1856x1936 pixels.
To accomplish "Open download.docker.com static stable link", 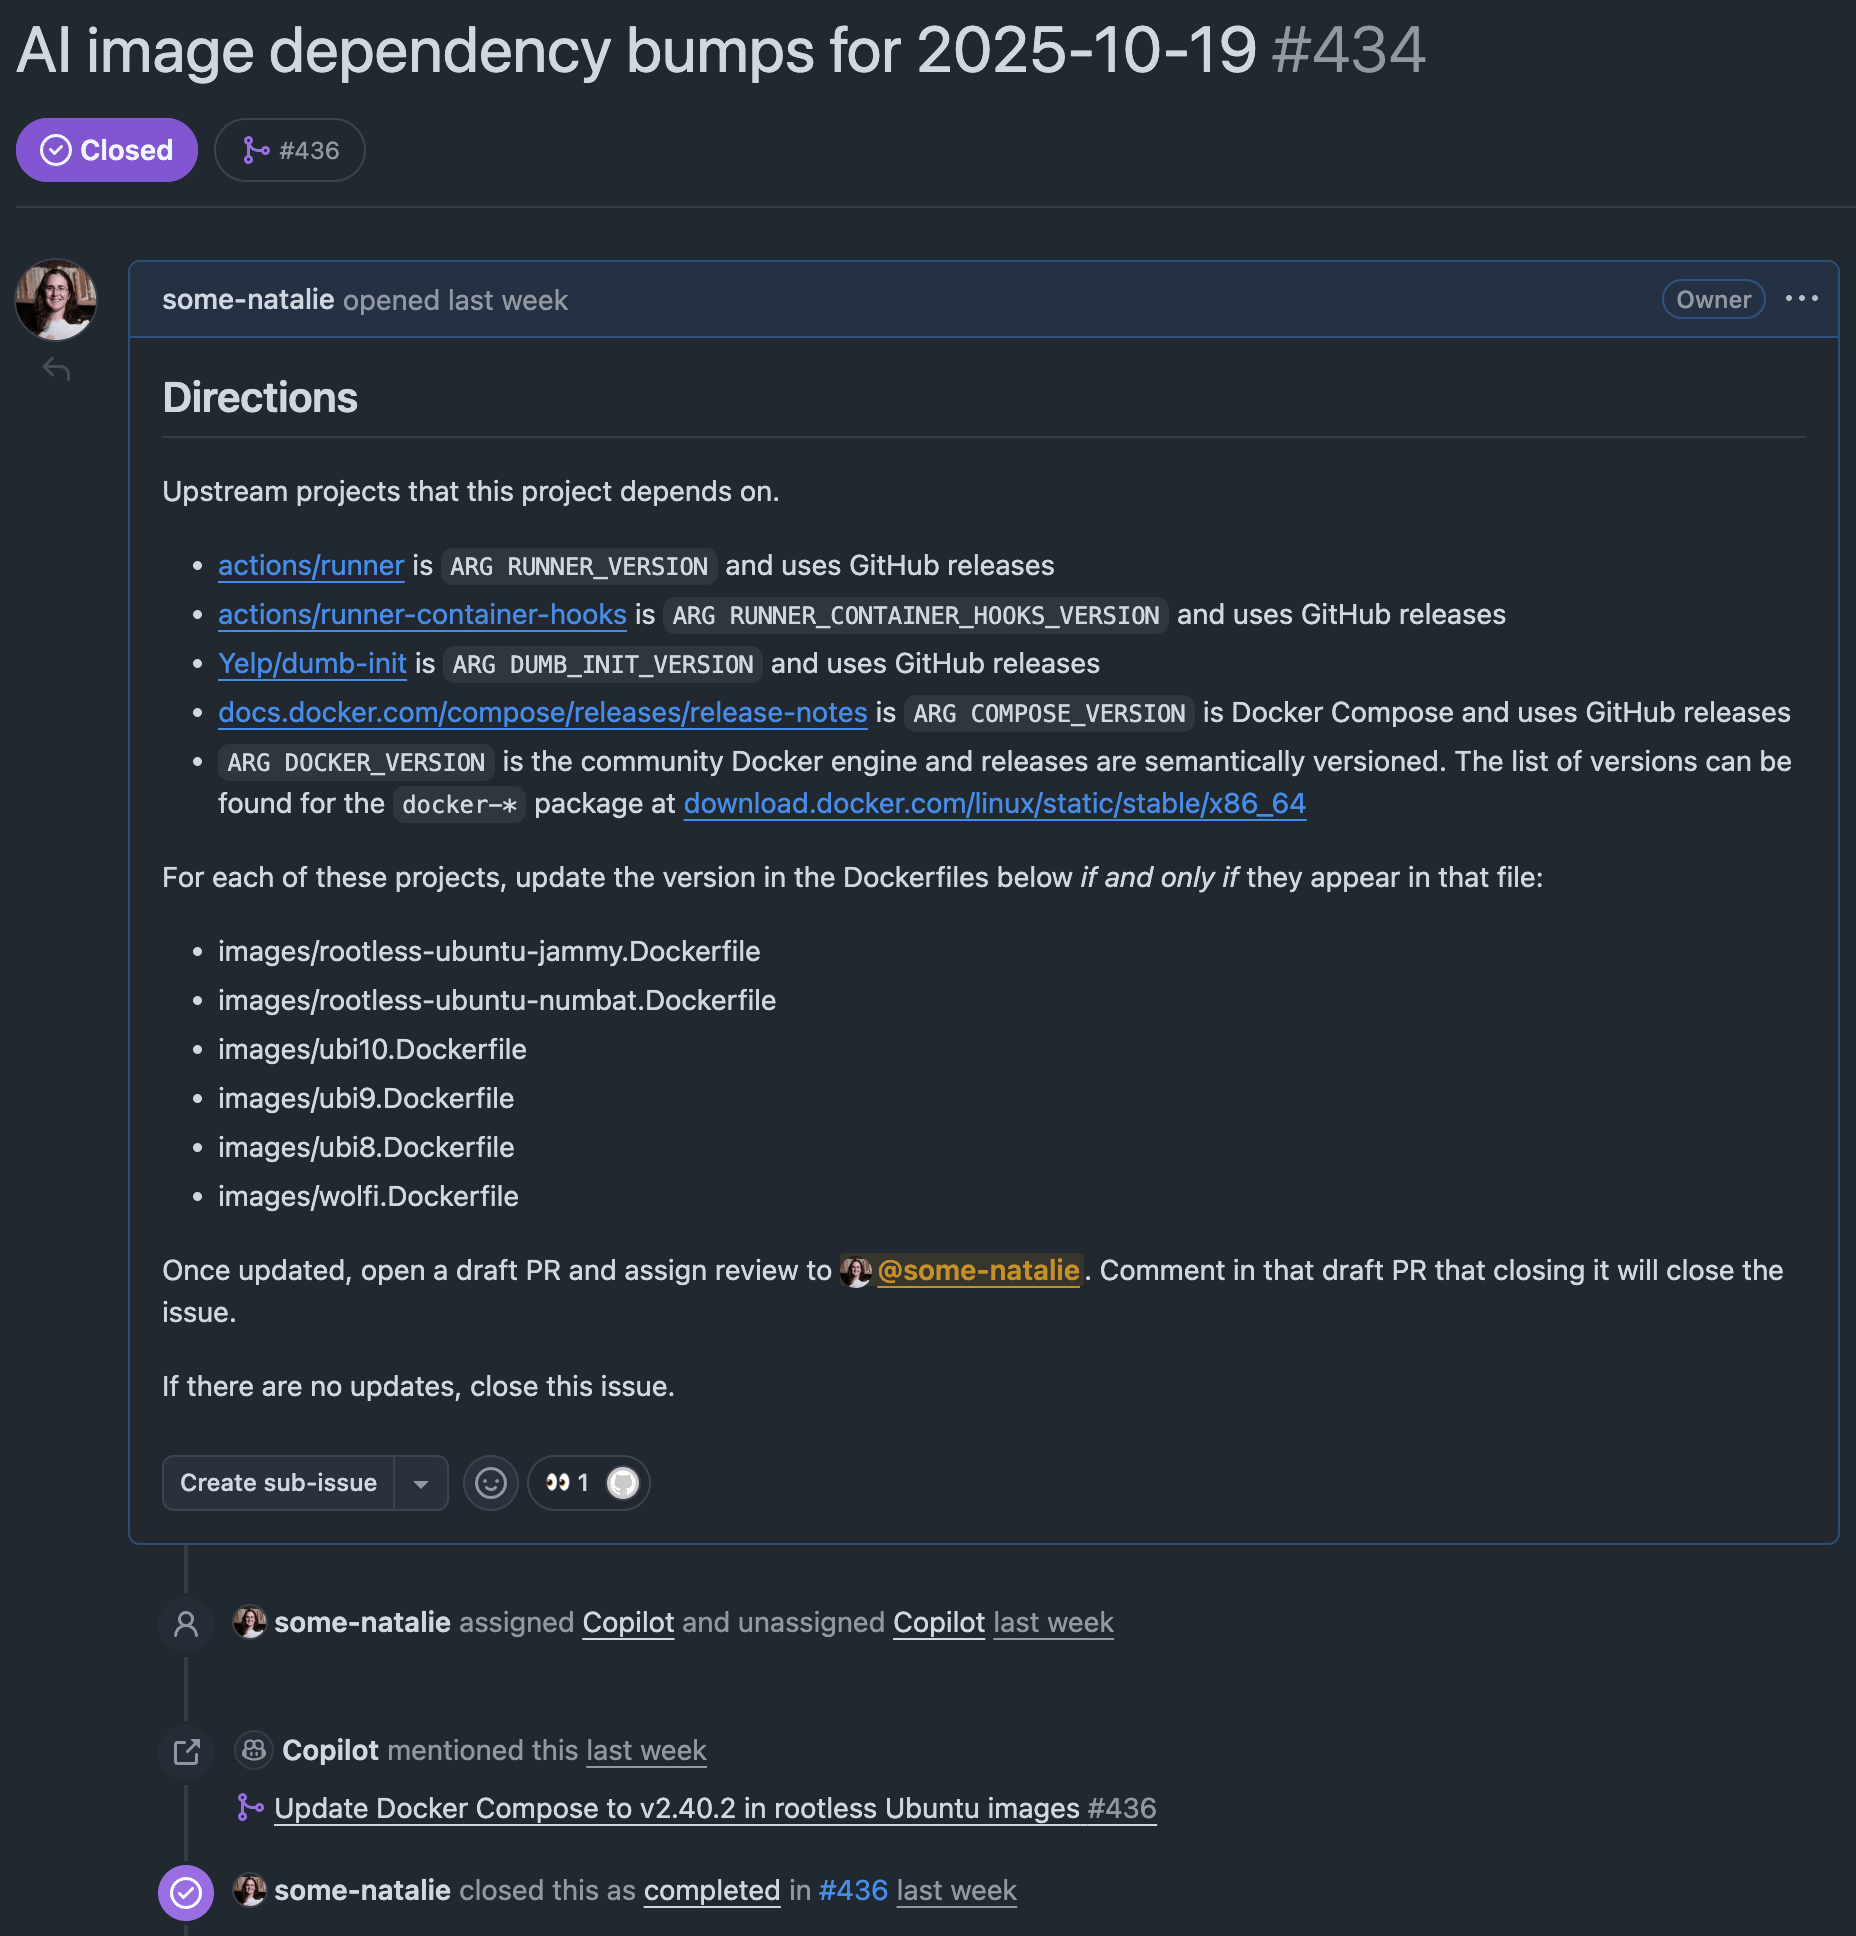I will tap(994, 804).
